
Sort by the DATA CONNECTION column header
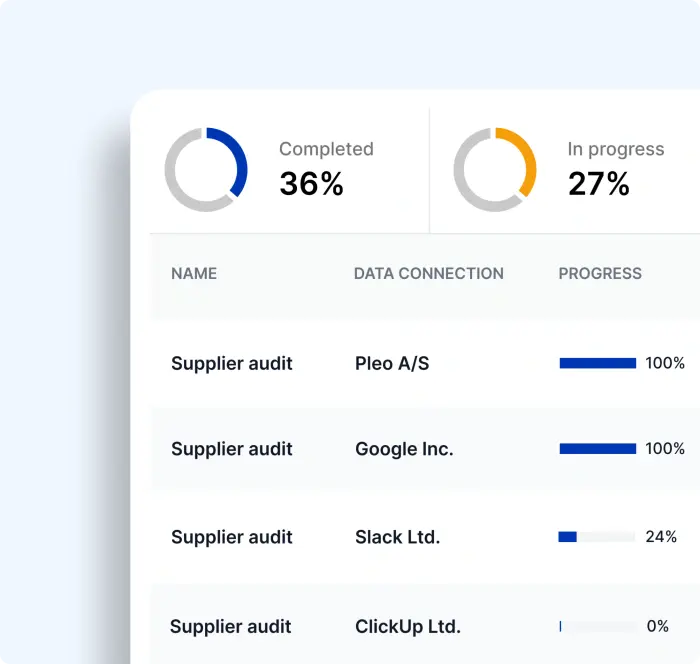(x=428, y=273)
